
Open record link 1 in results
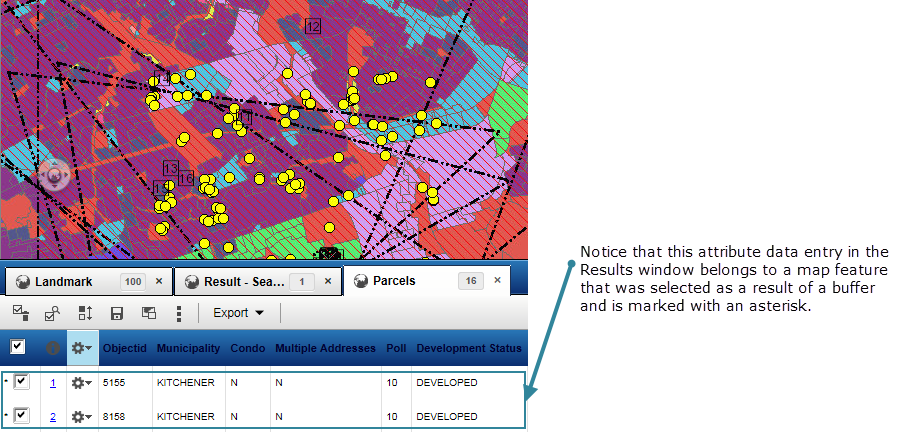(x=52, y=383)
